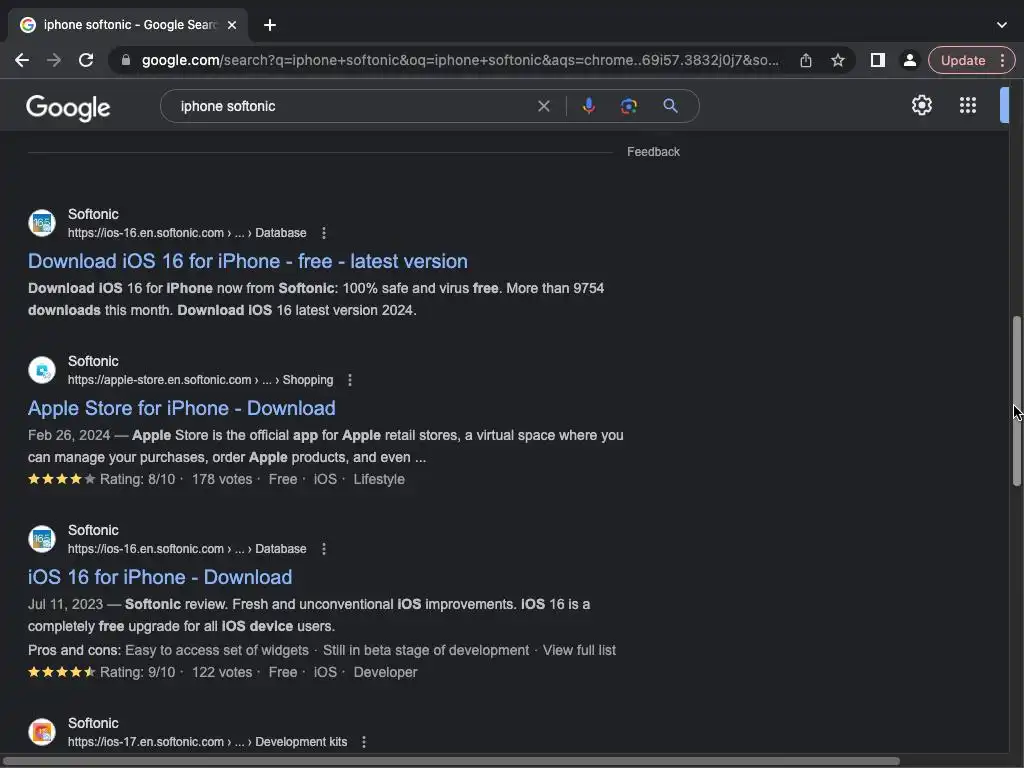Open options menu beside second ios-16 Database URL

(x=324, y=549)
